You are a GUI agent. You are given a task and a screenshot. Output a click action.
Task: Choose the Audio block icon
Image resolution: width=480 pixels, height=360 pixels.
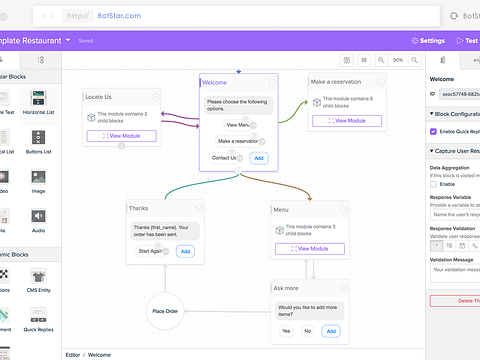(x=38, y=216)
